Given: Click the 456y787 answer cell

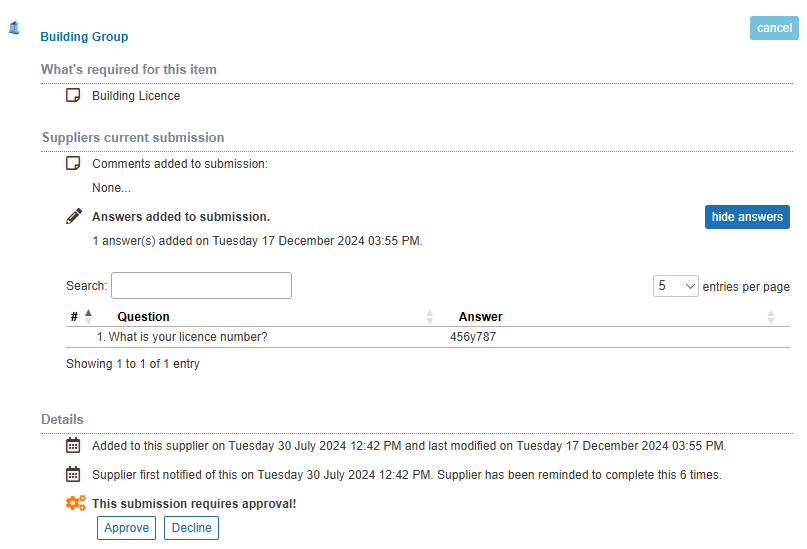Looking at the screenshot, I should (x=472, y=337).
